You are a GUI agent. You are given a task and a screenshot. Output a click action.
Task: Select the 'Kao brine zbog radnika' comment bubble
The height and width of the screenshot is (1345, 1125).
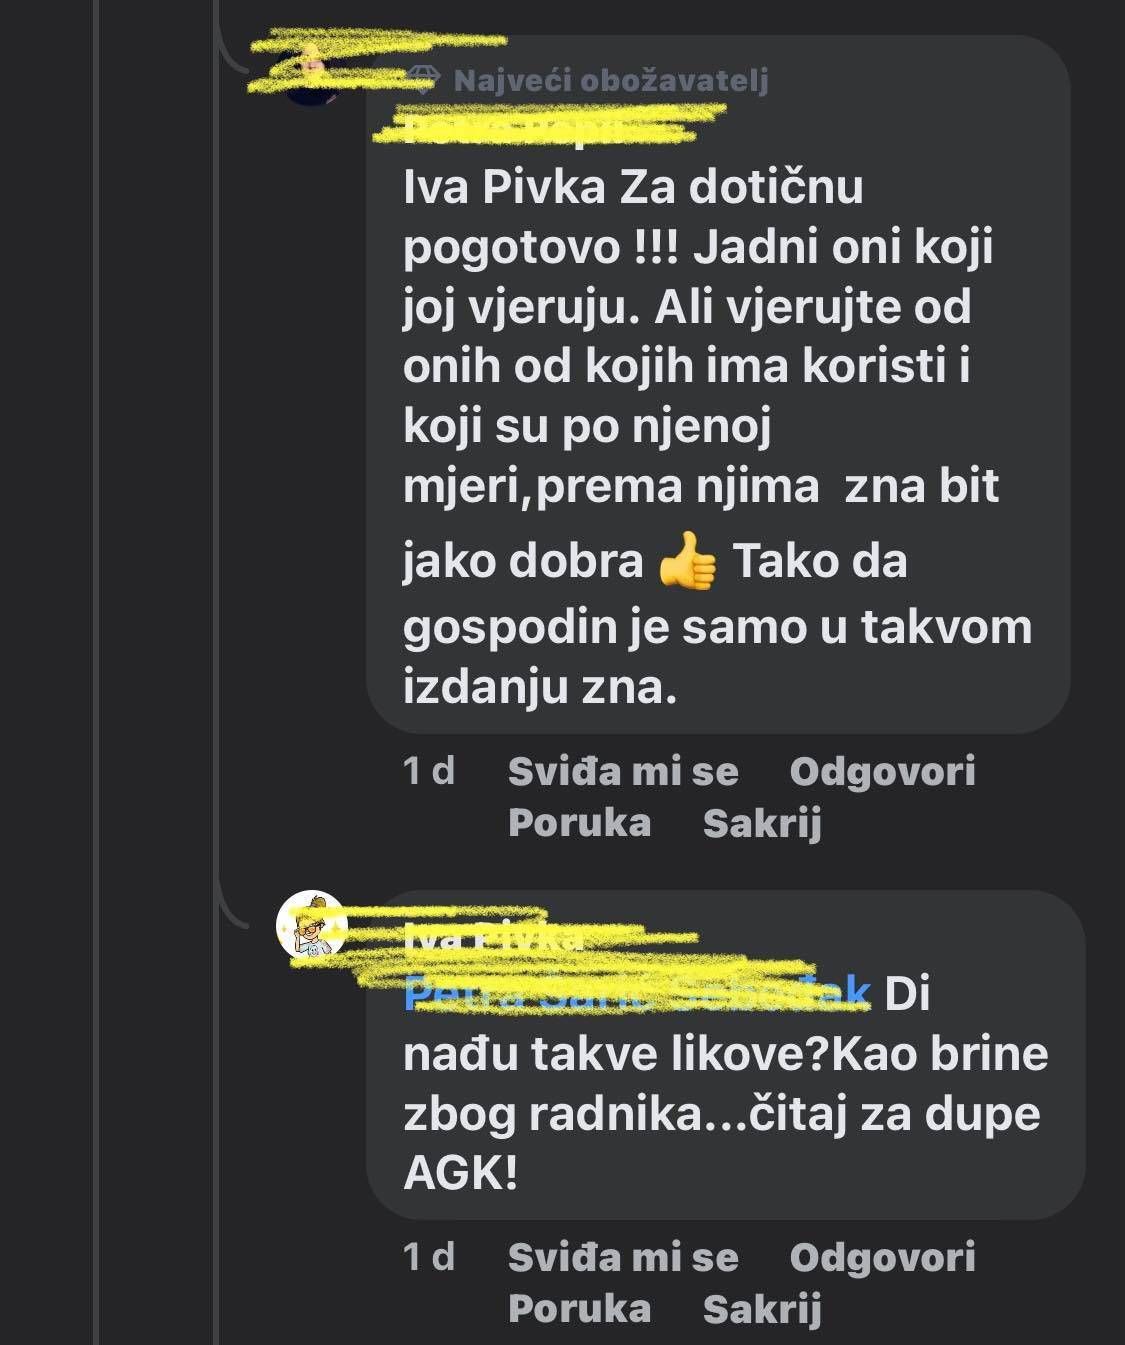click(x=724, y=1085)
